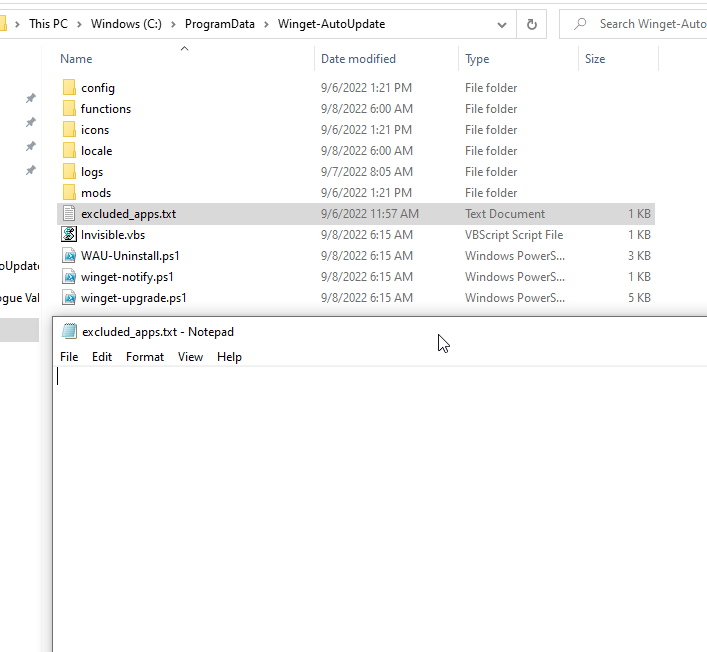Select the winget-notify.ps1 file name
This screenshot has width=707, height=652.
click(x=127, y=277)
